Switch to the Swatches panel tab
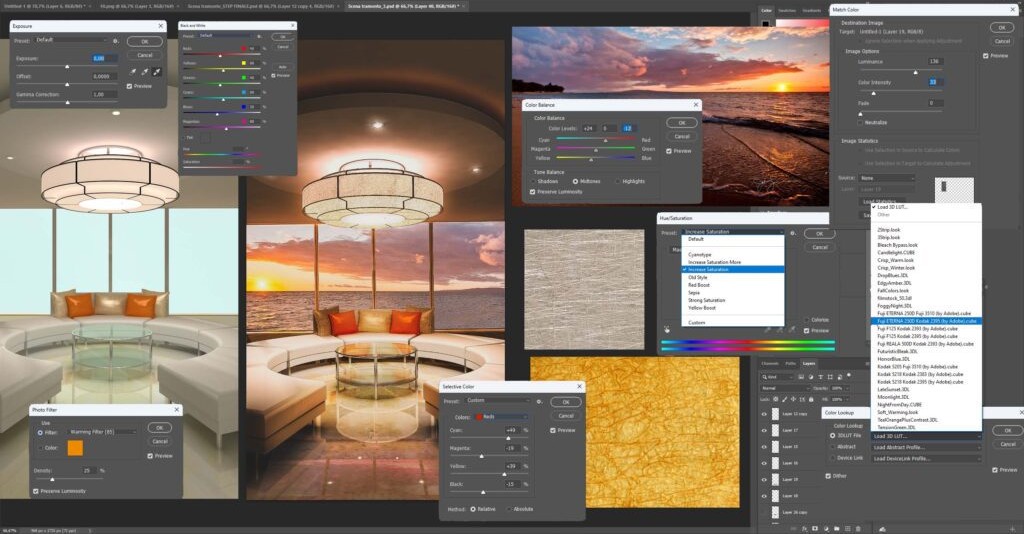 787,10
